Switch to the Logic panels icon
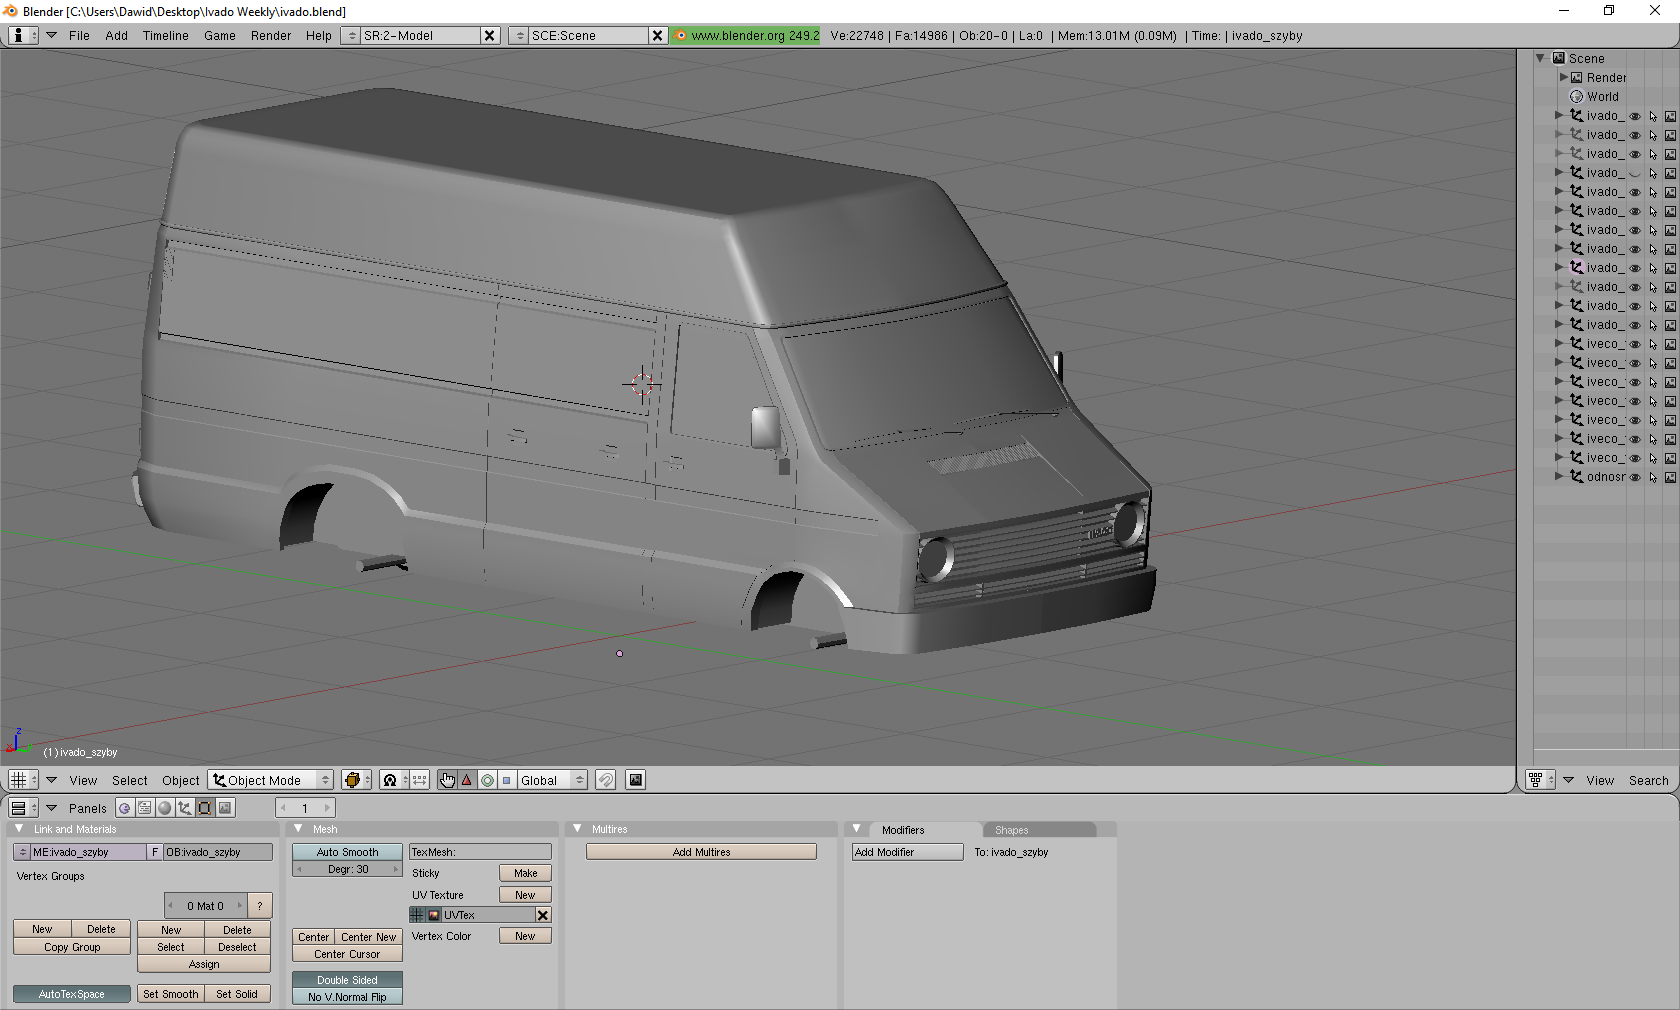This screenshot has height=1010, width=1680. click(x=124, y=808)
